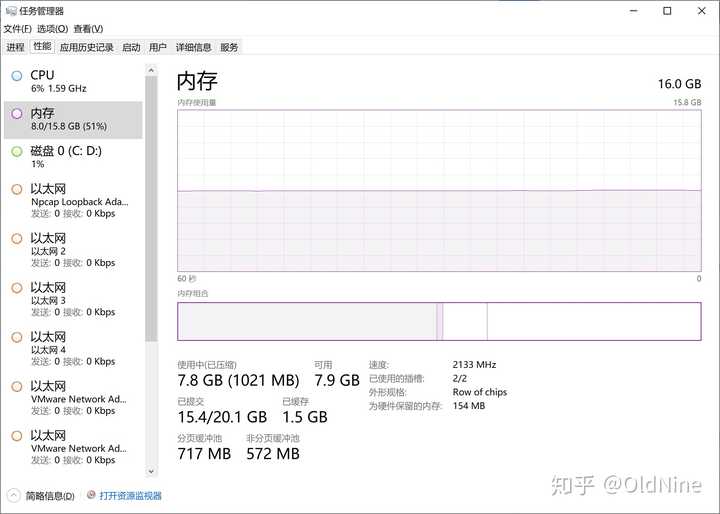Click the sidebar scroll down arrow

coord(151,471)
